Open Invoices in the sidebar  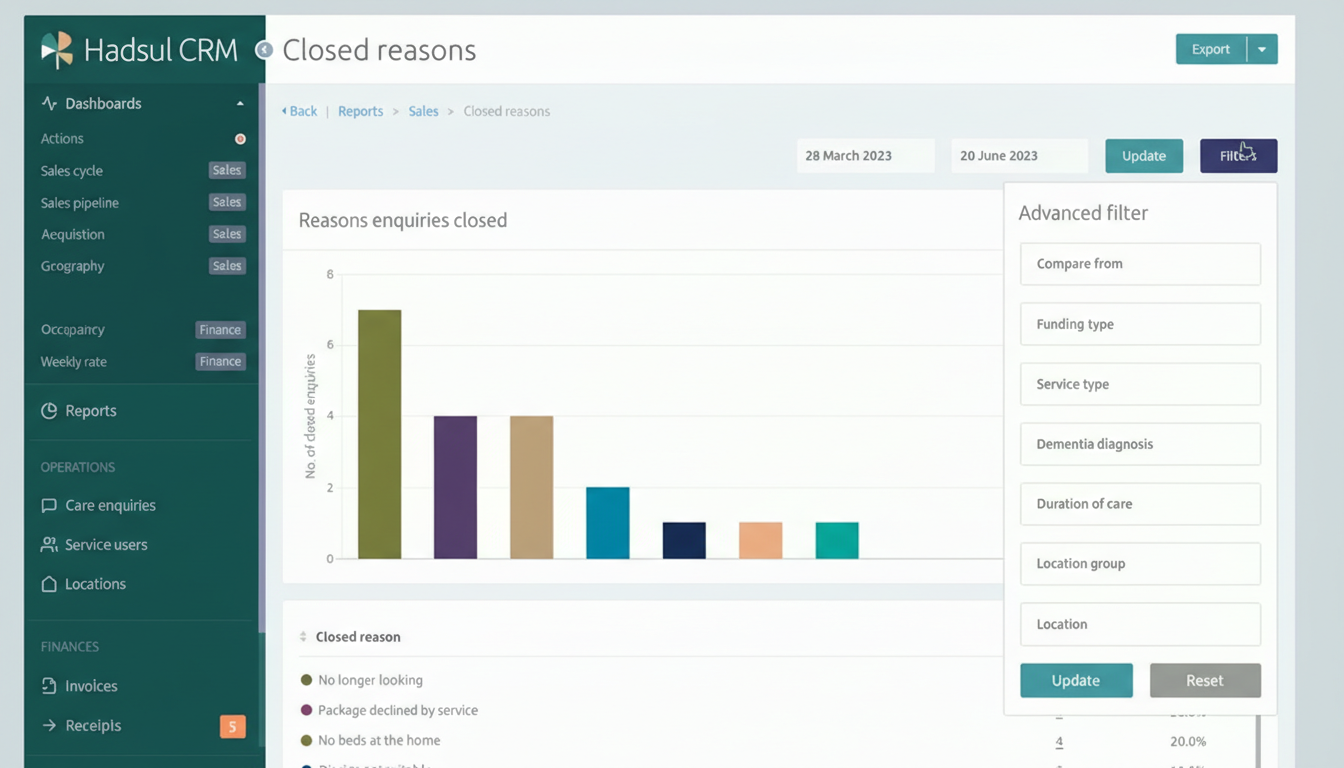click(x=91, y=686)
